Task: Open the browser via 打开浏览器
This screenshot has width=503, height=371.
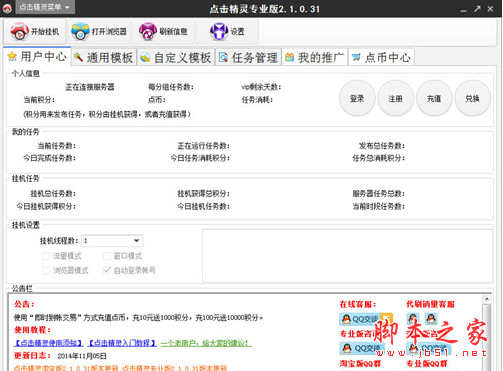Action: click(99, 32)
